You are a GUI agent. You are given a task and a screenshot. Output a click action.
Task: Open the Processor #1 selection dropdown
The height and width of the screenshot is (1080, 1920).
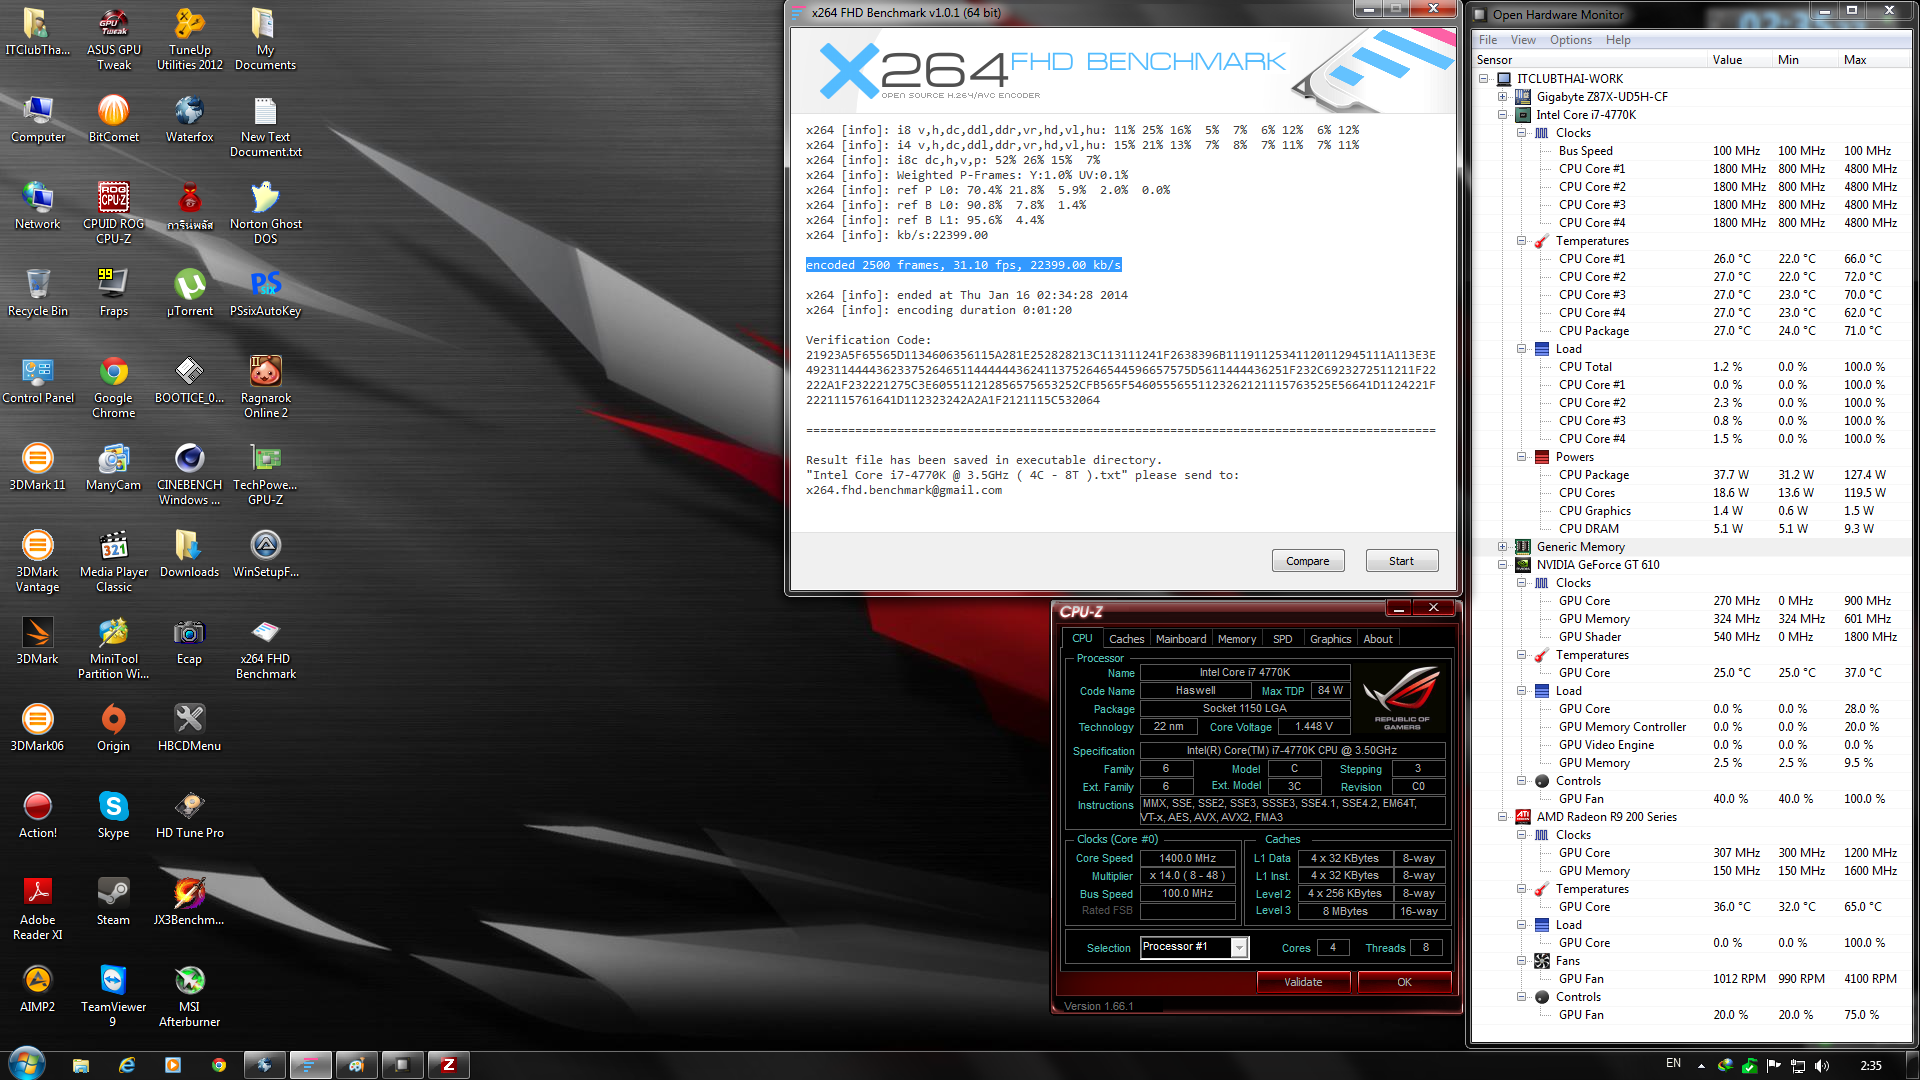(1239, 947)
